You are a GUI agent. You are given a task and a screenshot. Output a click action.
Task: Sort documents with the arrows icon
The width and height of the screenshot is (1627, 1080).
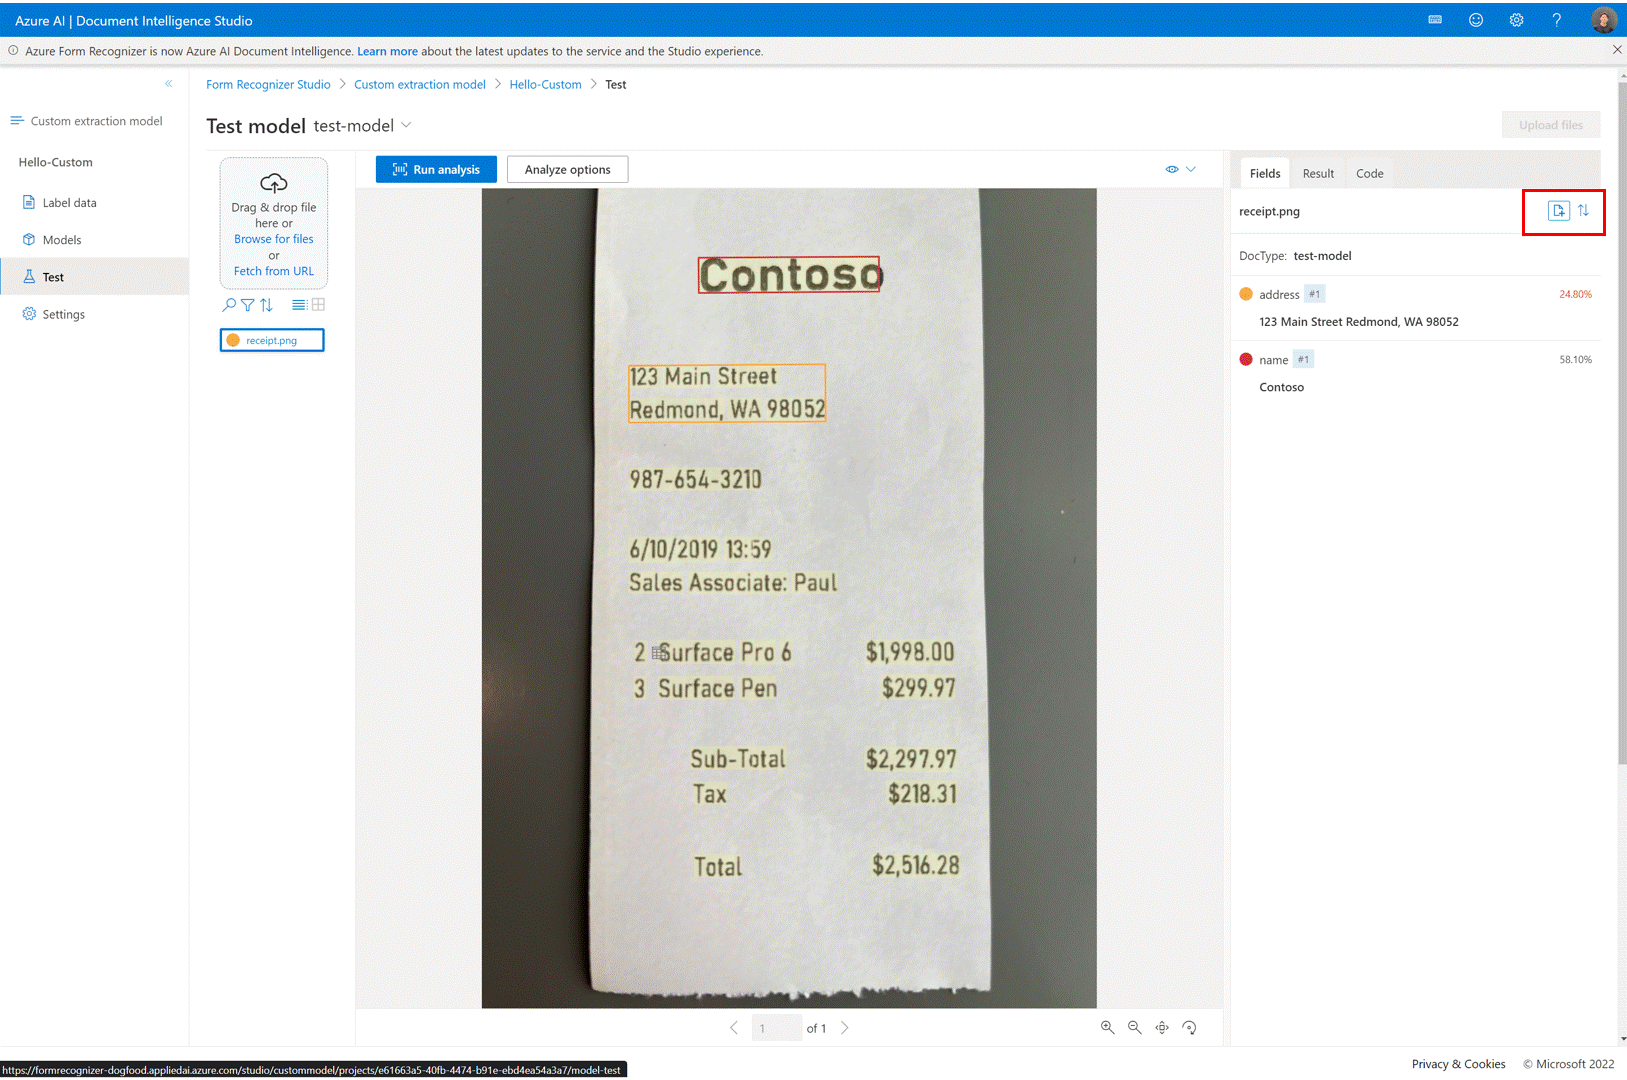[266, 304]
